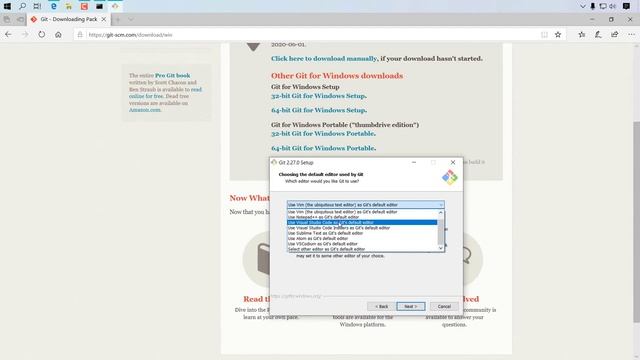Open the File Explorer taskbar icon
The width and height of the screenshot is (640, 360).
coord(69,6)
